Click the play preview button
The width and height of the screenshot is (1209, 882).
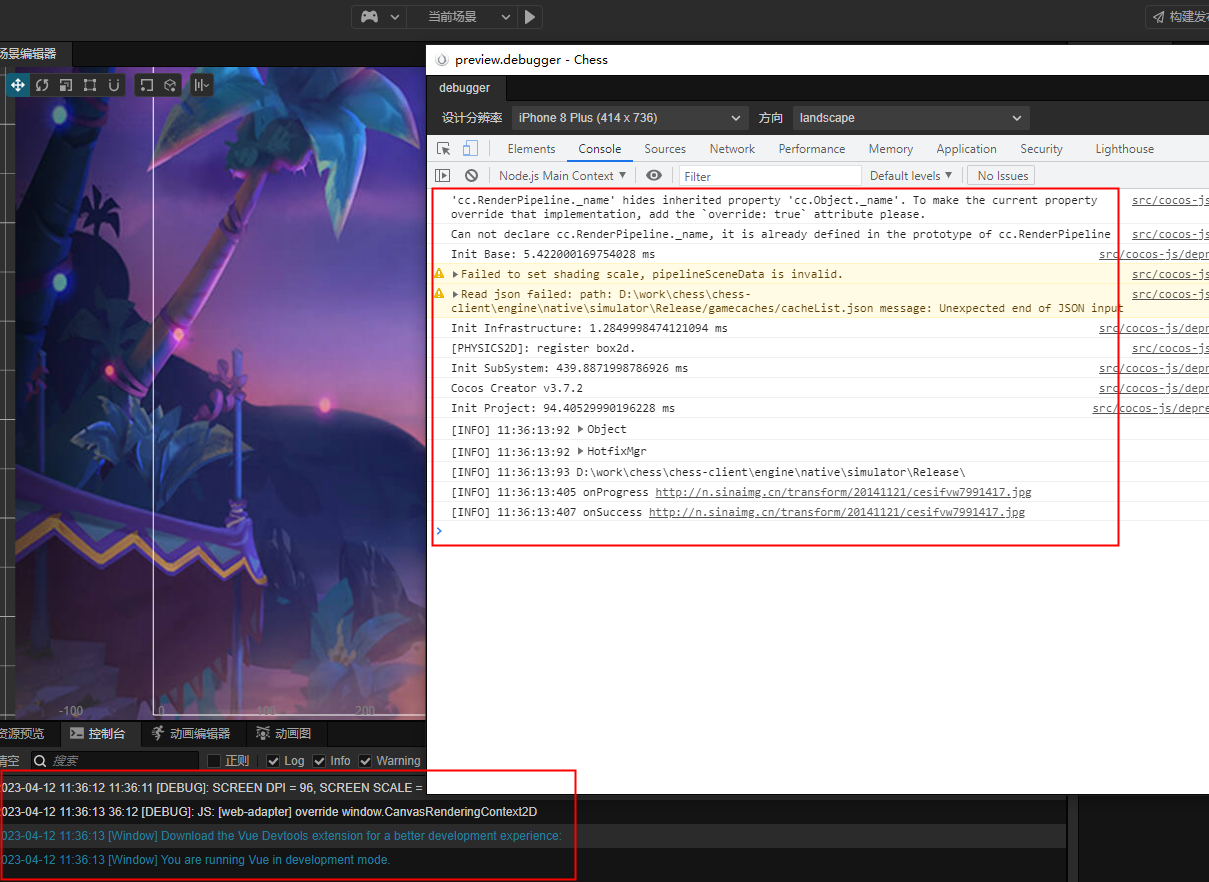pos(530,16)
